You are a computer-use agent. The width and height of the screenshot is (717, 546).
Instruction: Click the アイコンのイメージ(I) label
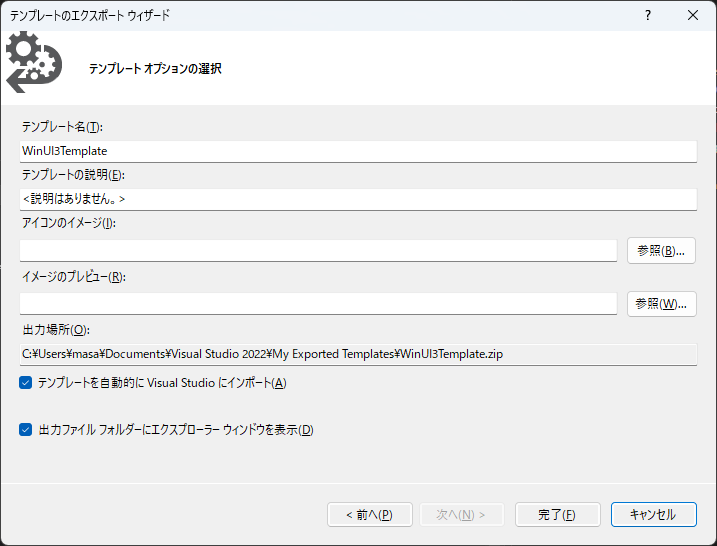click(x=69, y=223)
